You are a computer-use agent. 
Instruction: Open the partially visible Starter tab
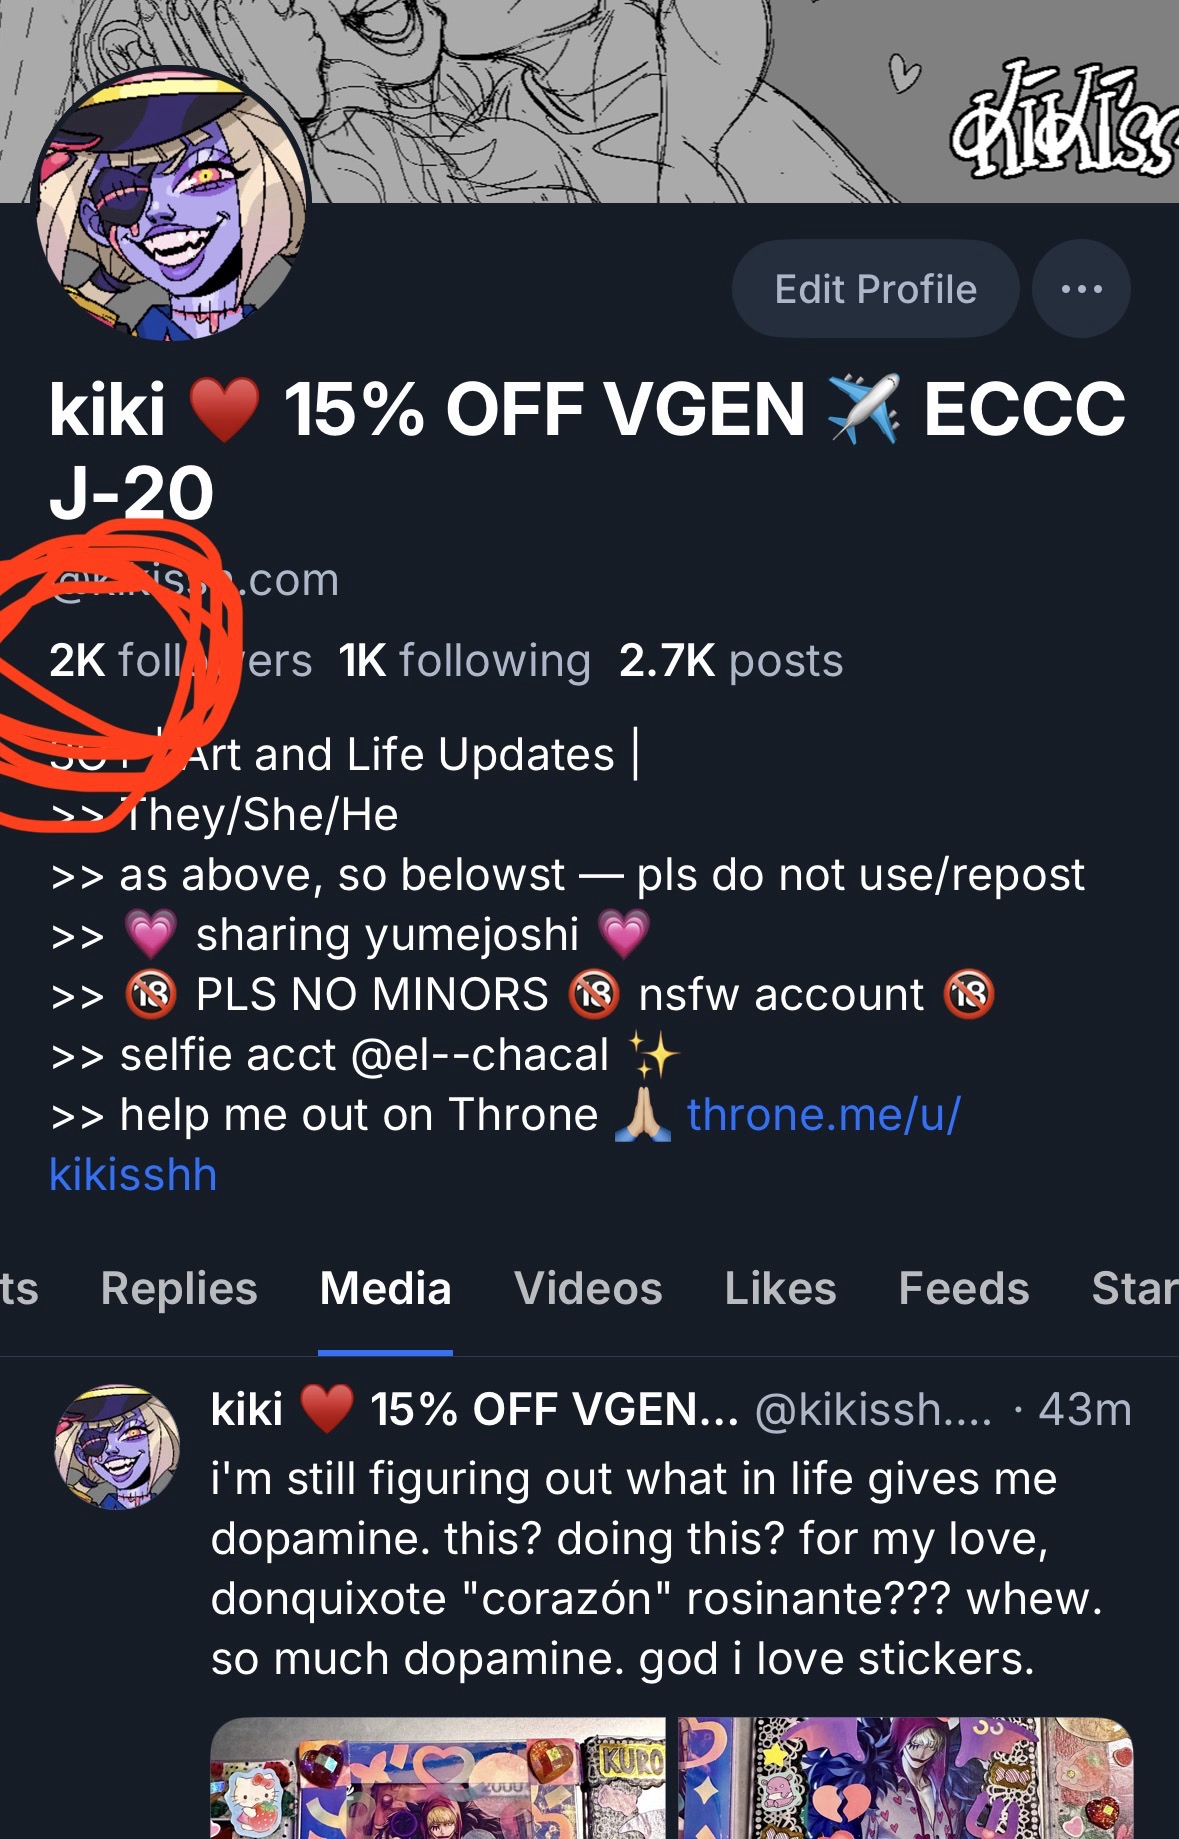[1135, 1289]
